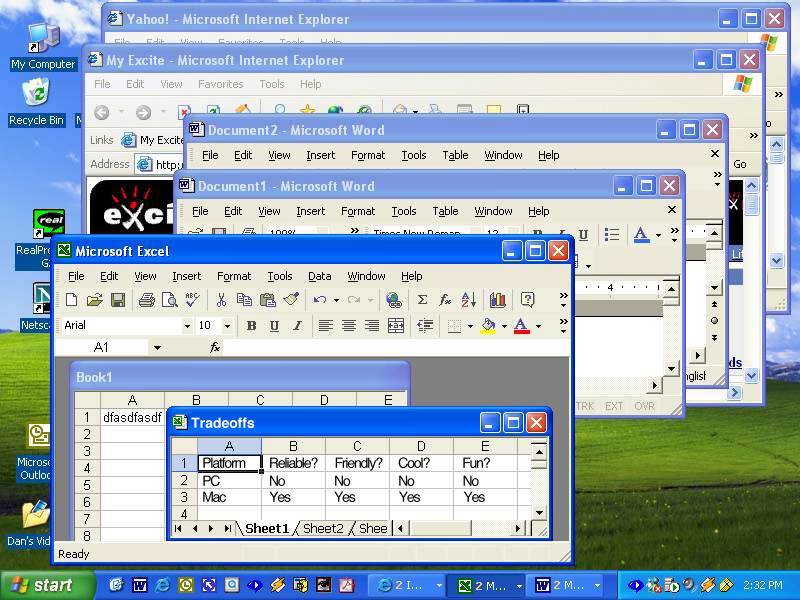Screen dimensions: 800x600
Task: Open the Fill Color dropdown arrow
Action: (x=504, y=326)
